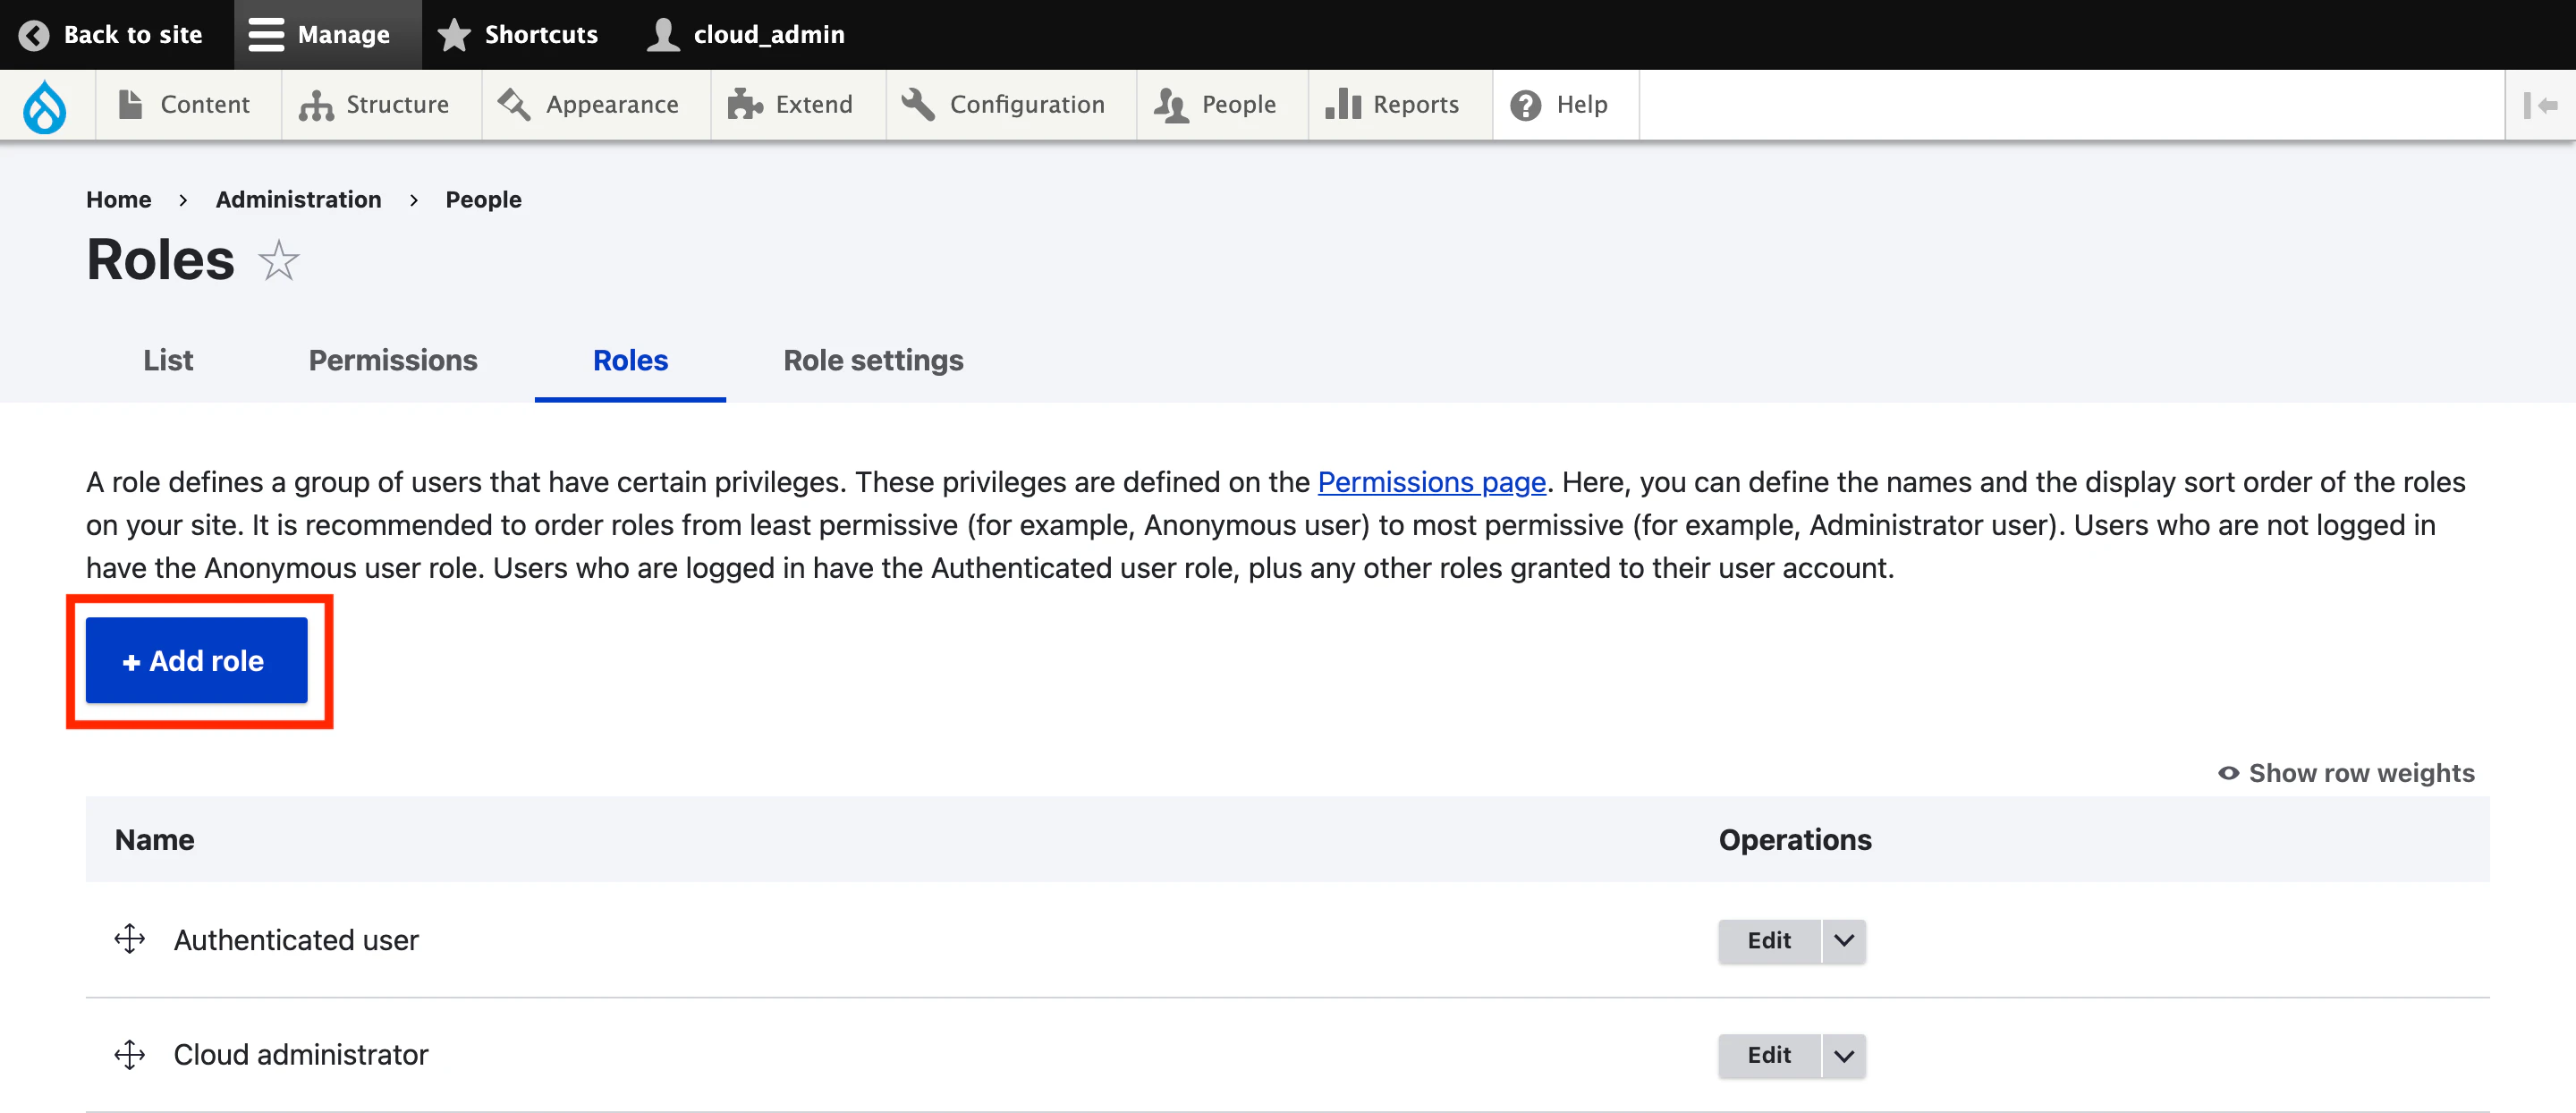Go to People breadcrumb link
2576x1113 pixels.
pos(483,199)
